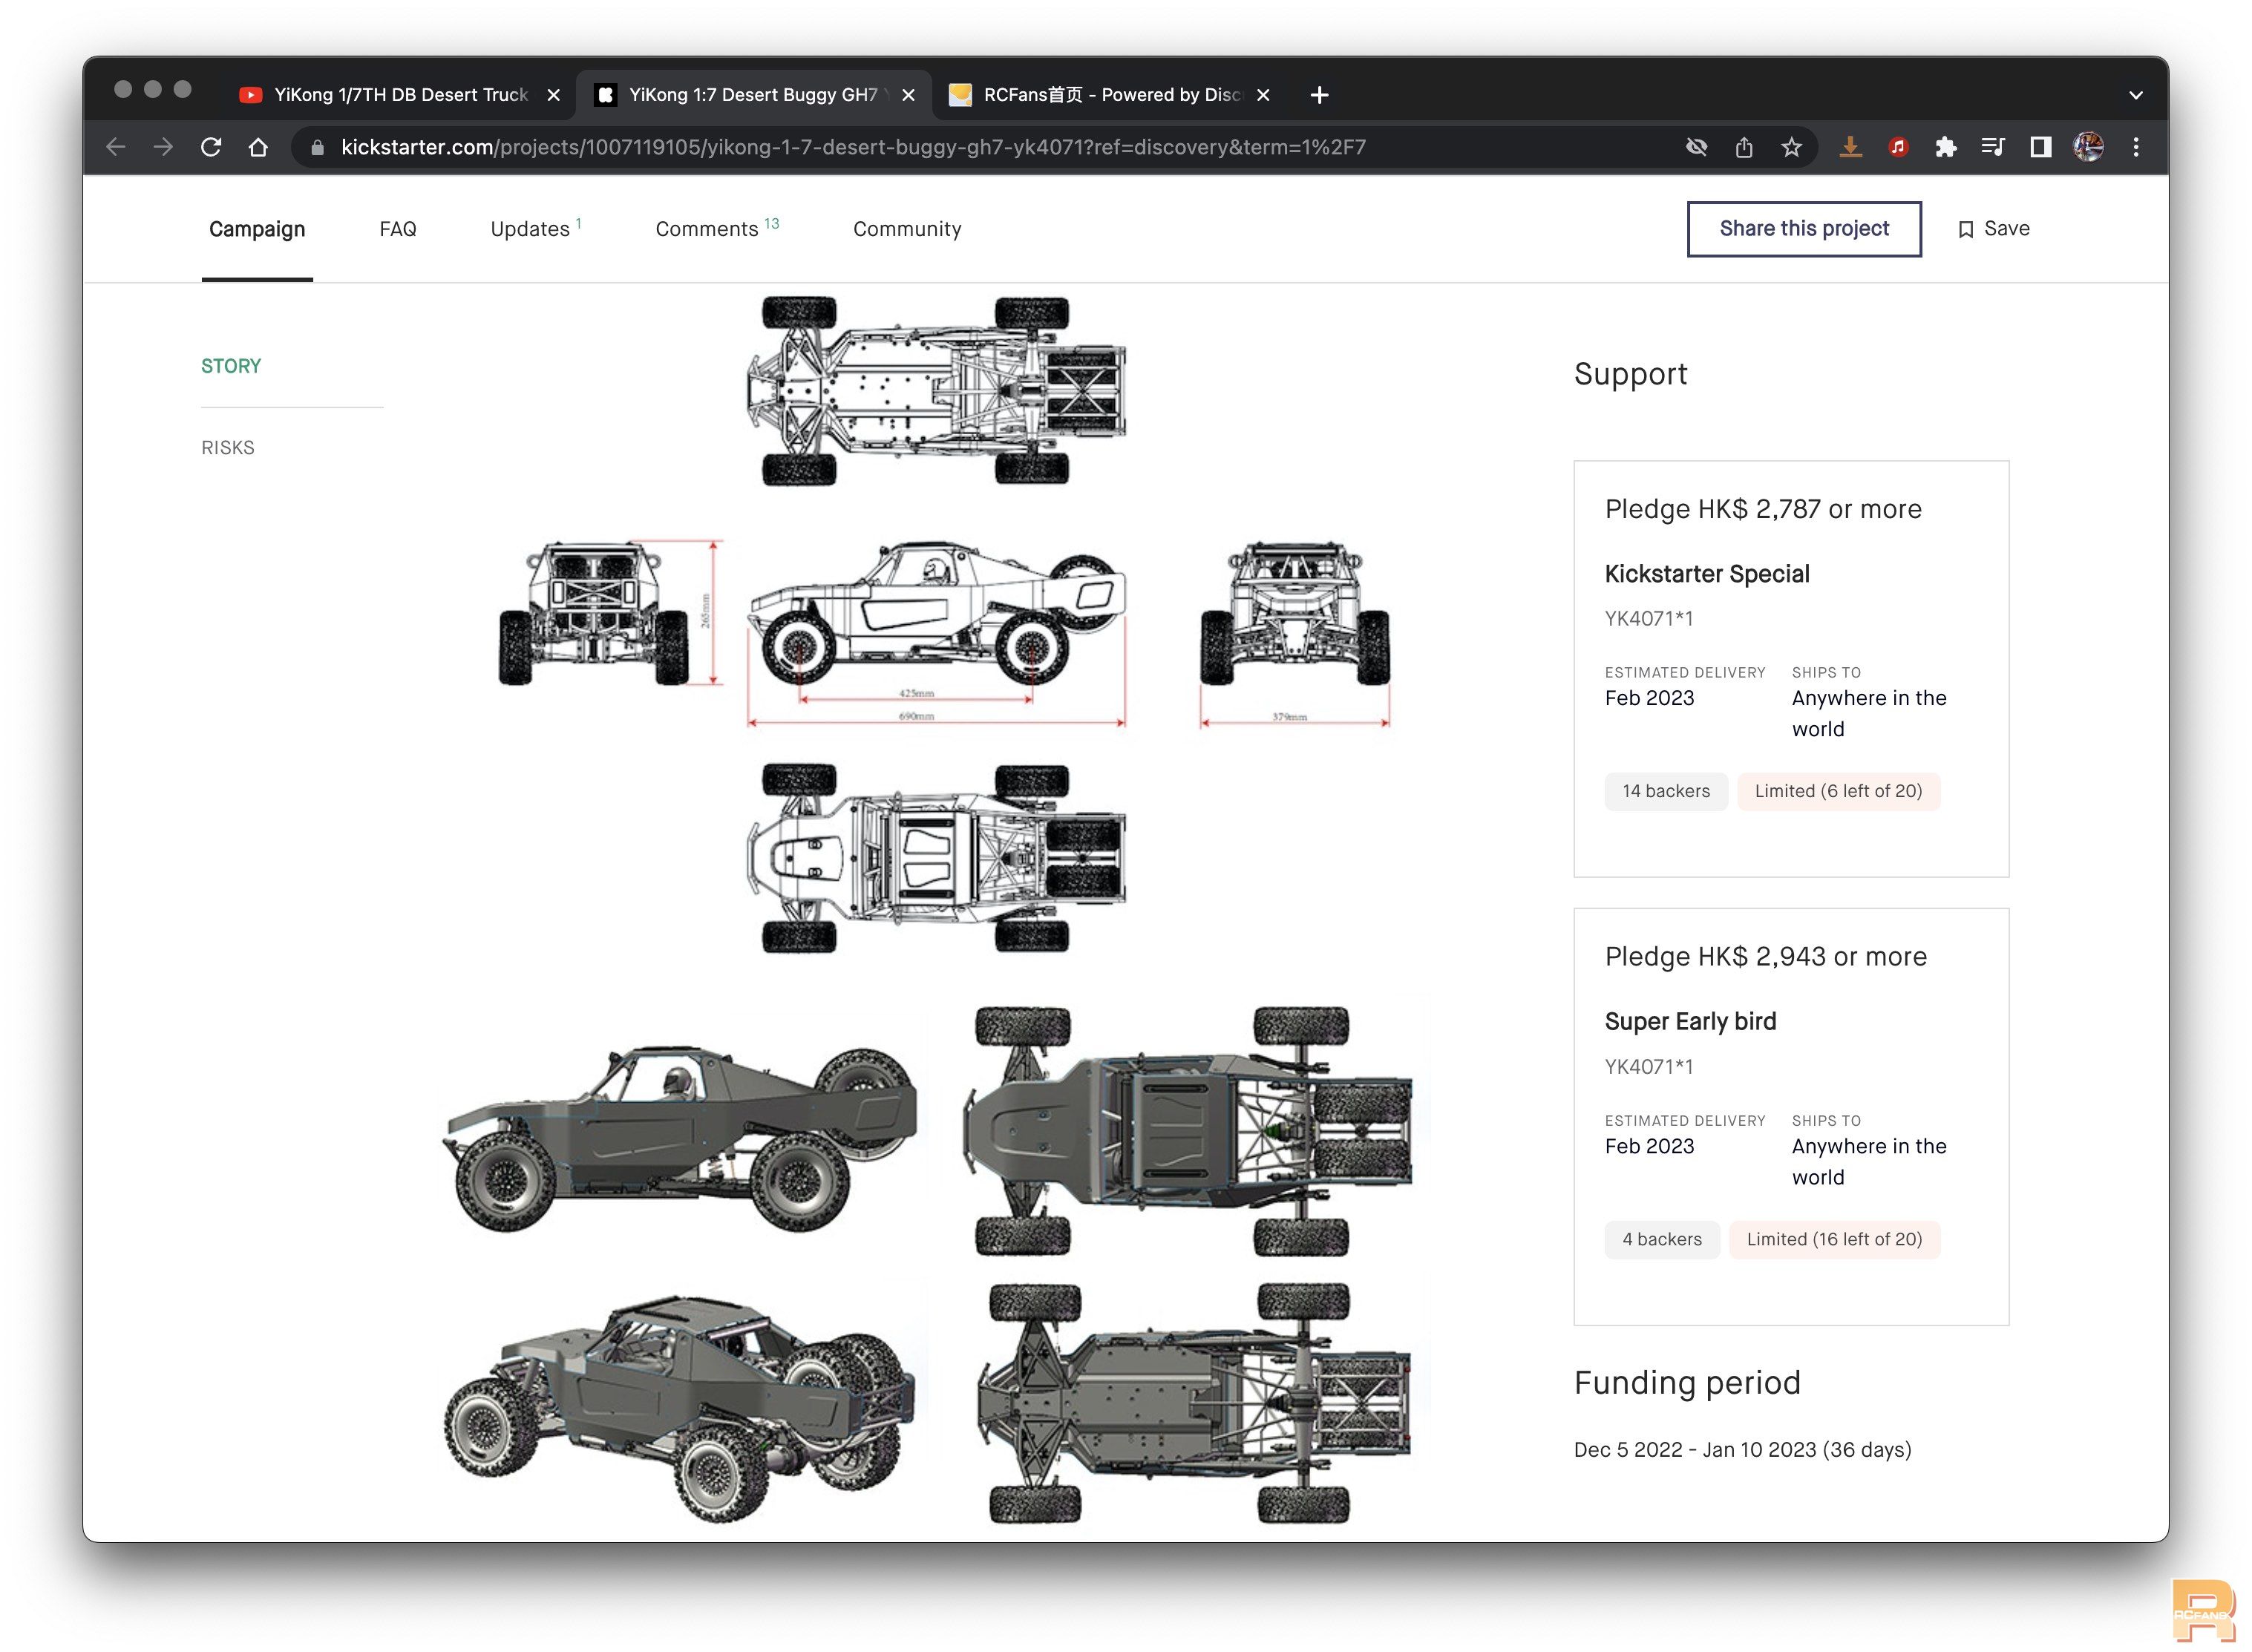Image resolution: width=2252 pixels, height=1652 pixels.
Task: Click the Limited (16 left of 20) badge
Action: pyautogui.click(x=1834, y=1239)
